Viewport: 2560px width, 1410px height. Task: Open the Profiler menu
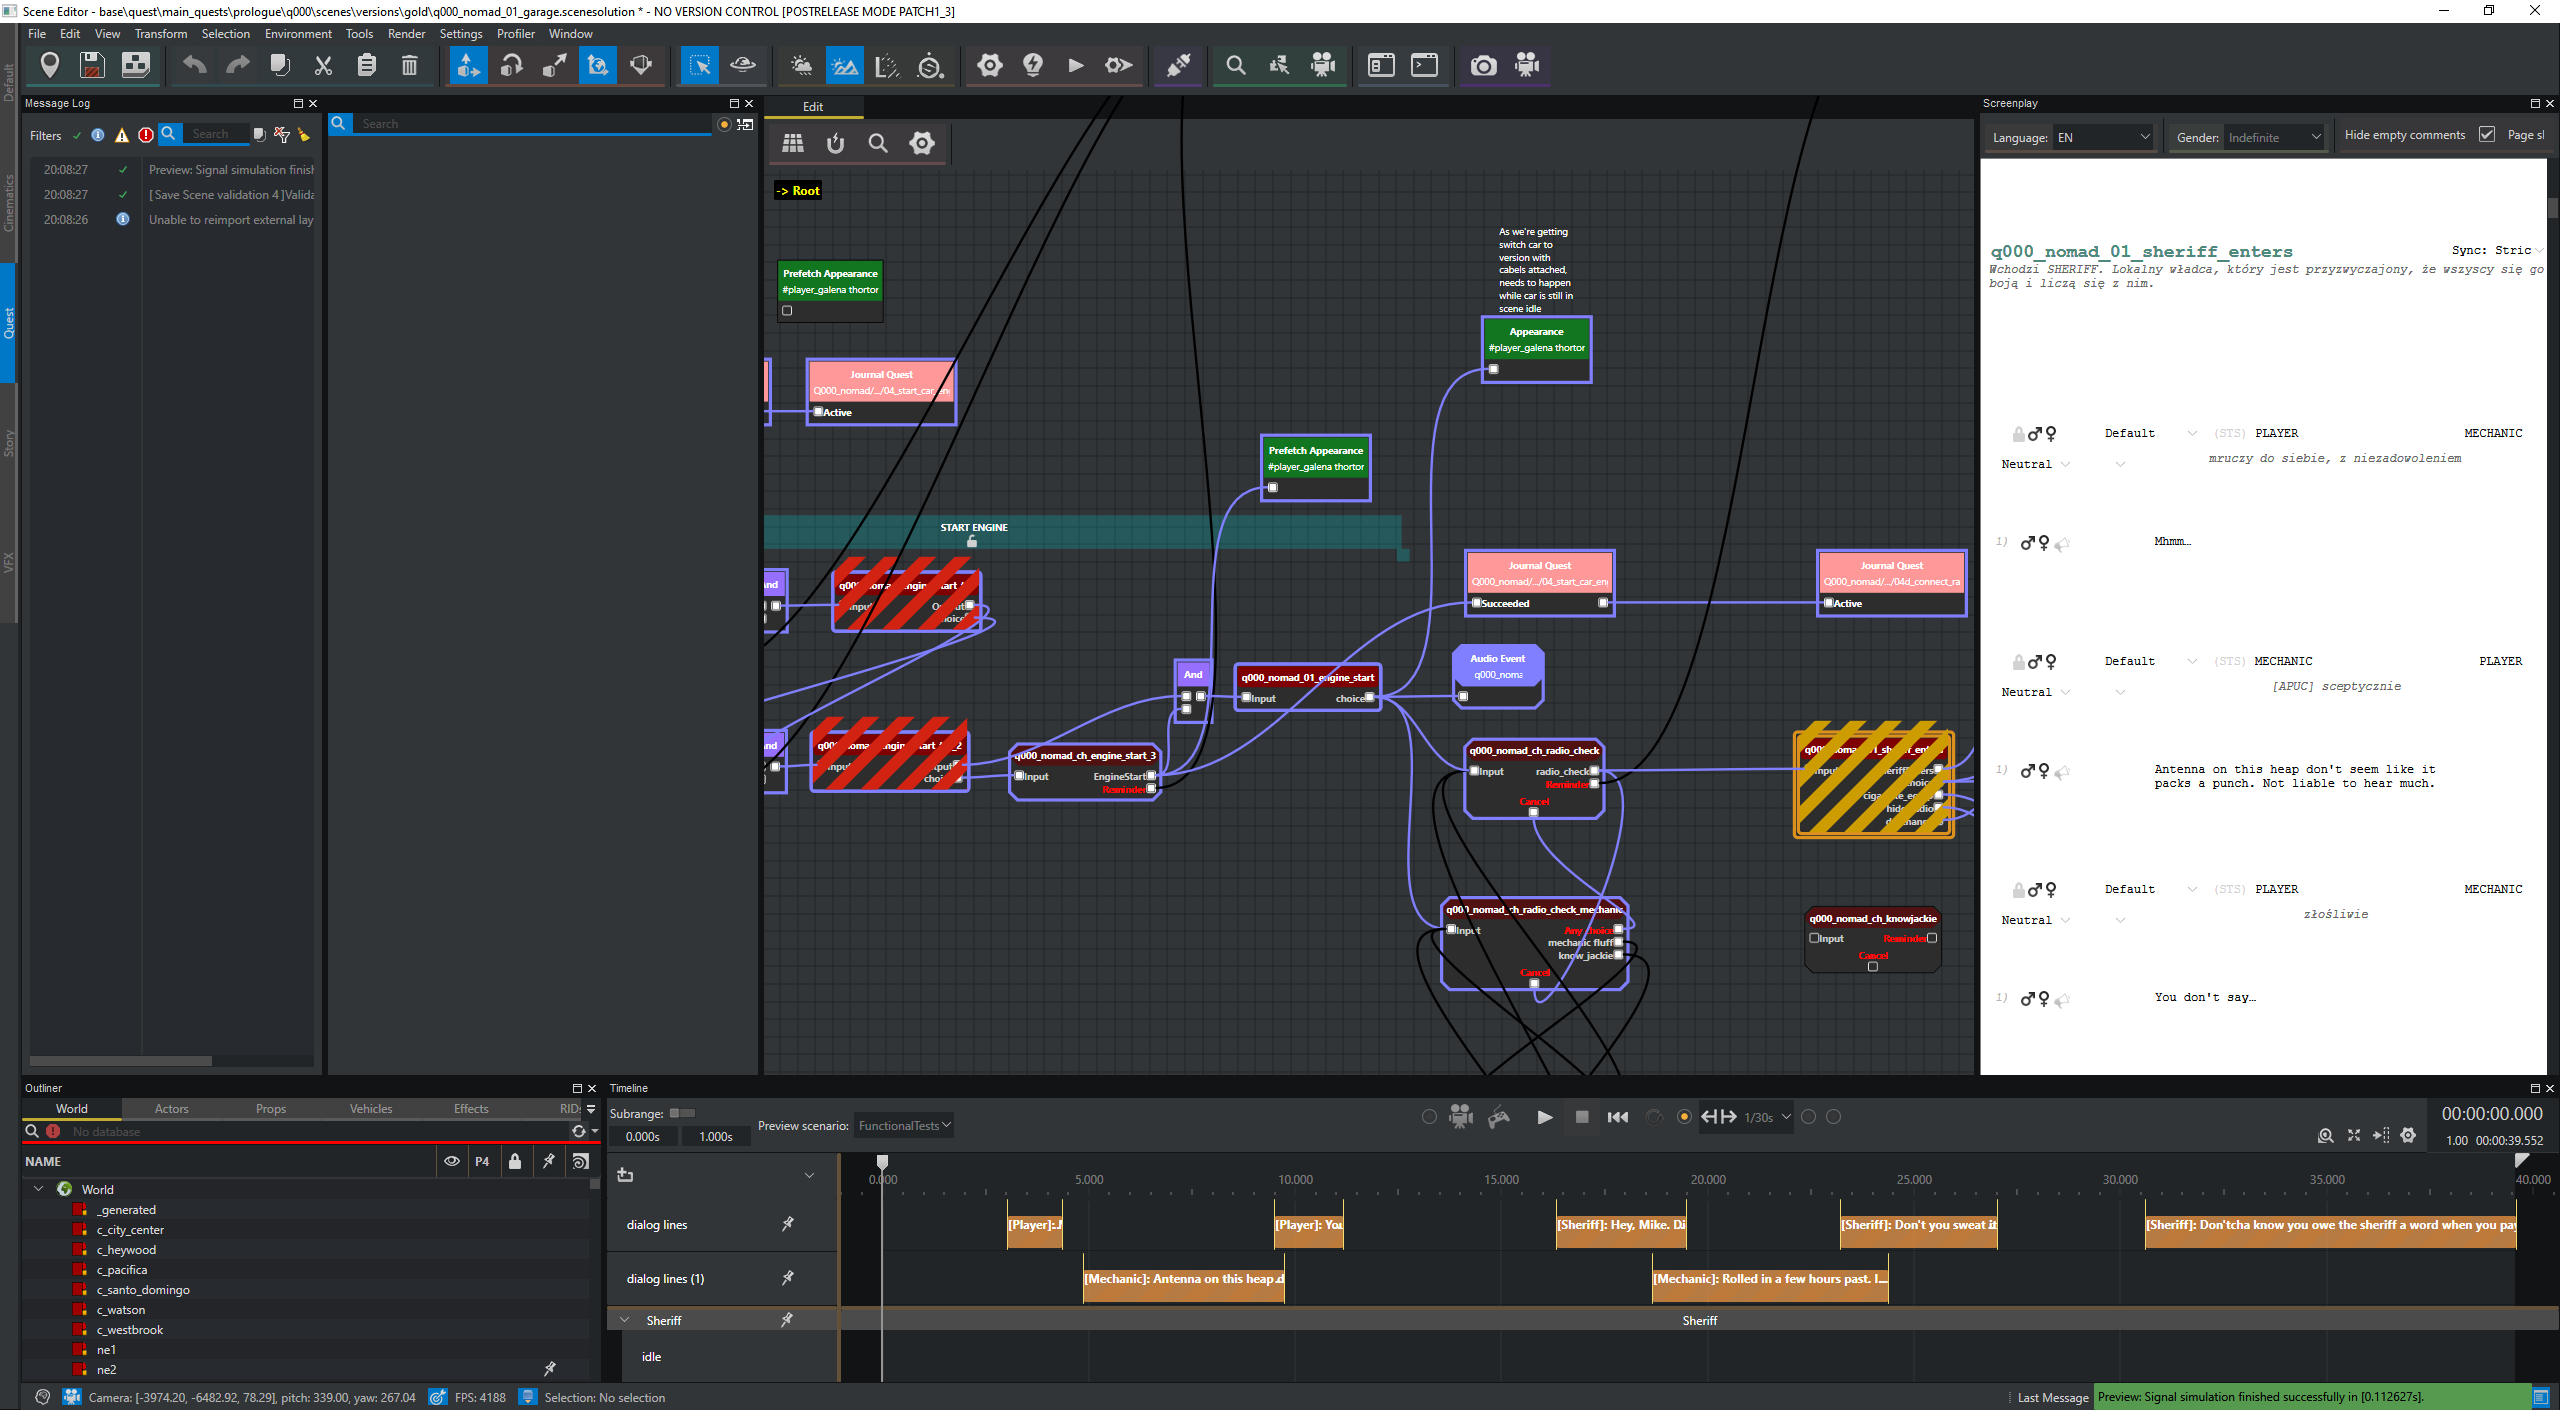[x=516, y=34]
